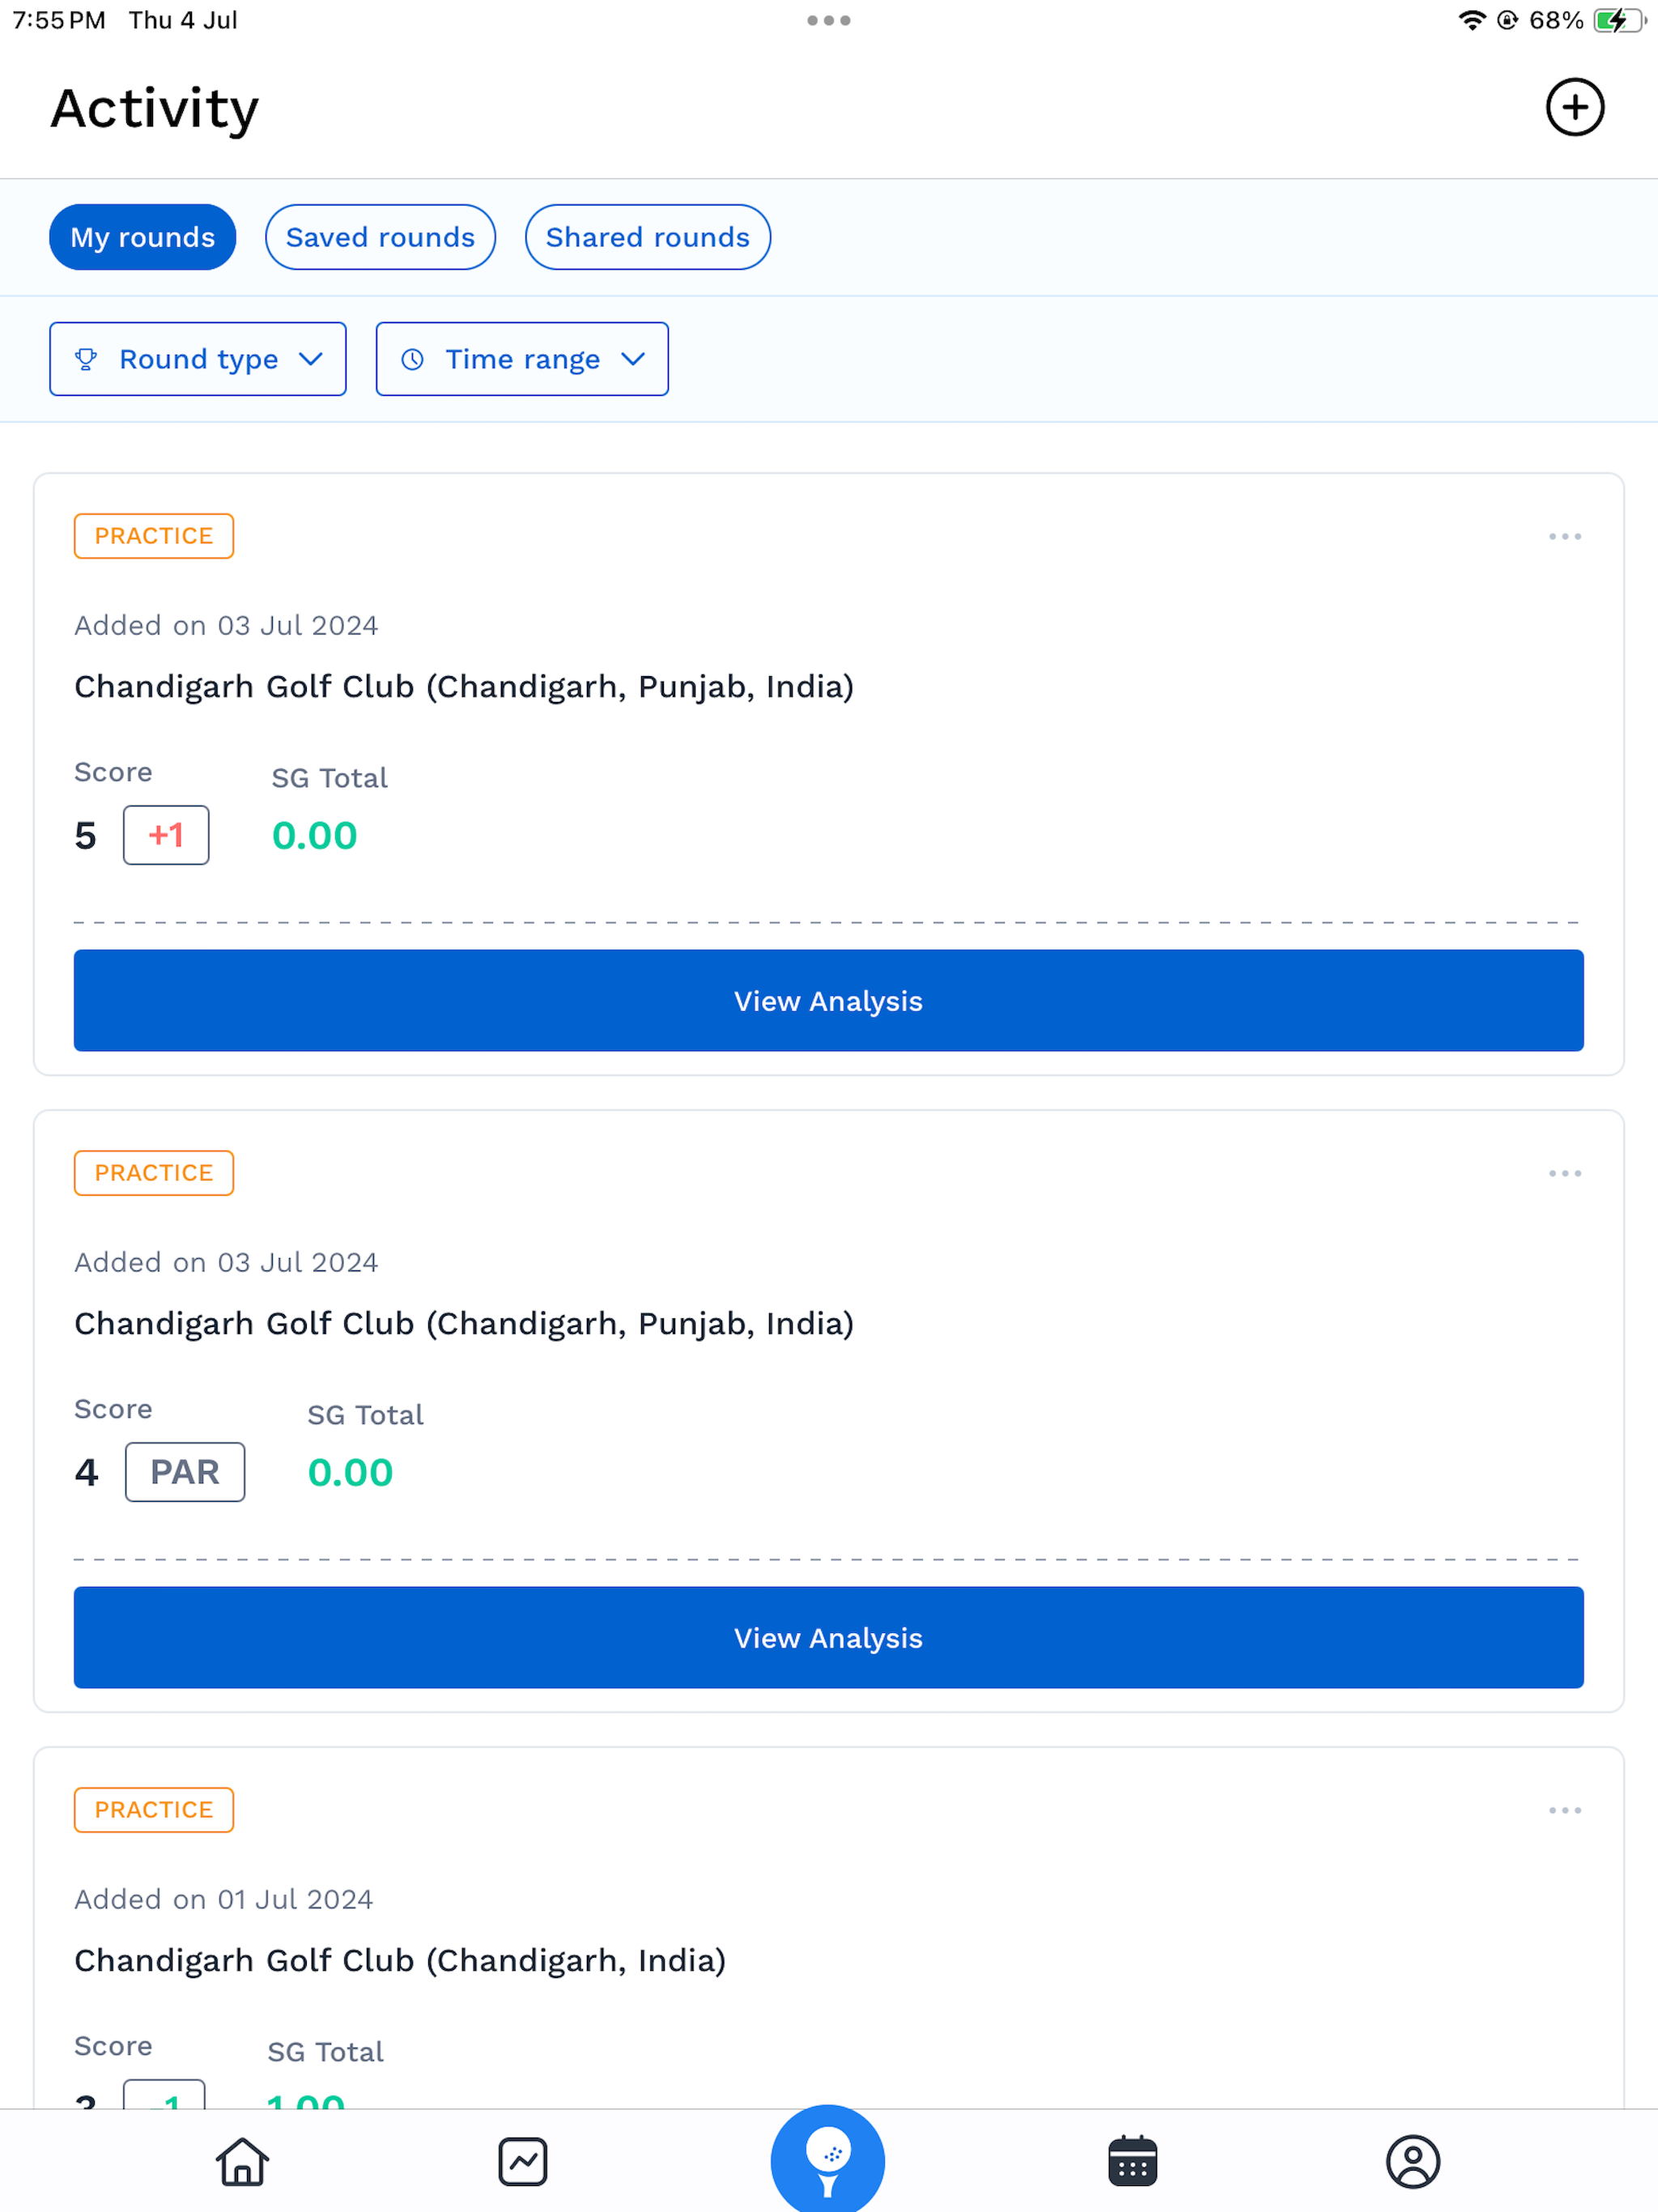1658x2212 pixels.
Task: Open more options on second practice round
Action: tap(1565, 1174)
